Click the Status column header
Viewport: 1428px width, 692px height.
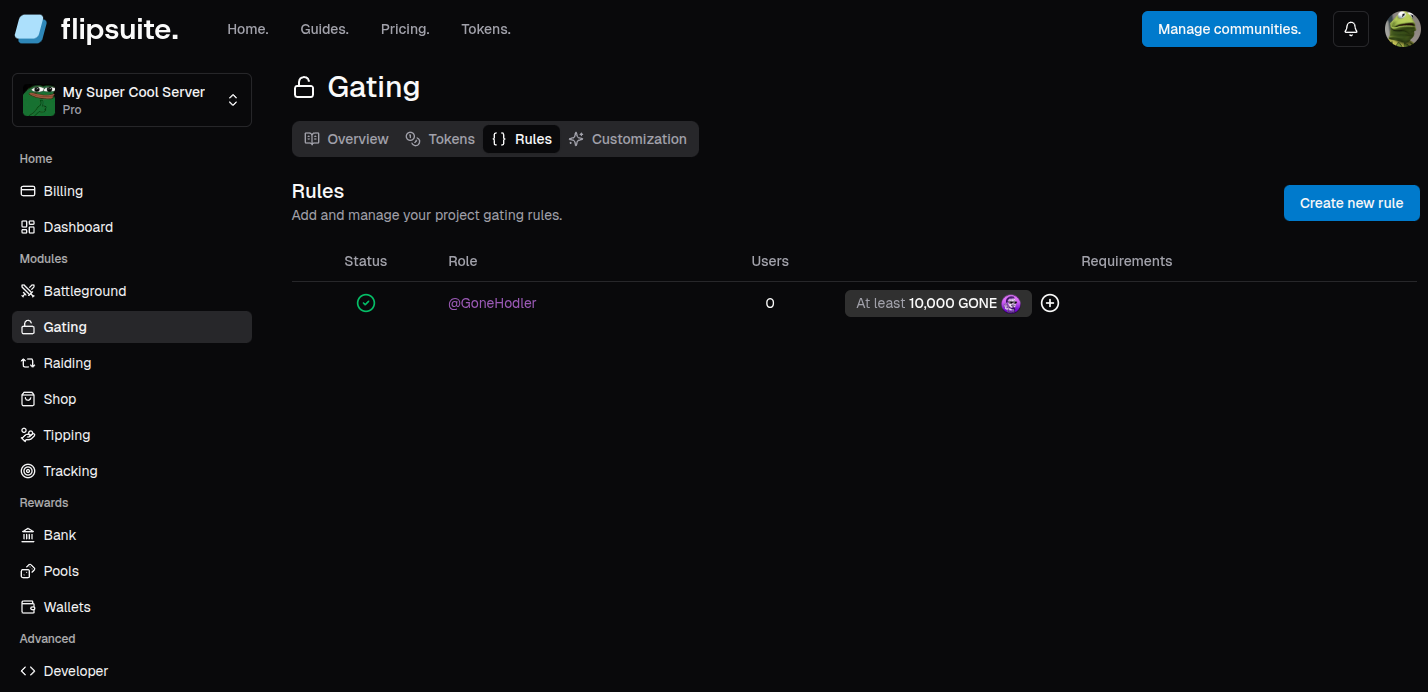tap(366, 261)
